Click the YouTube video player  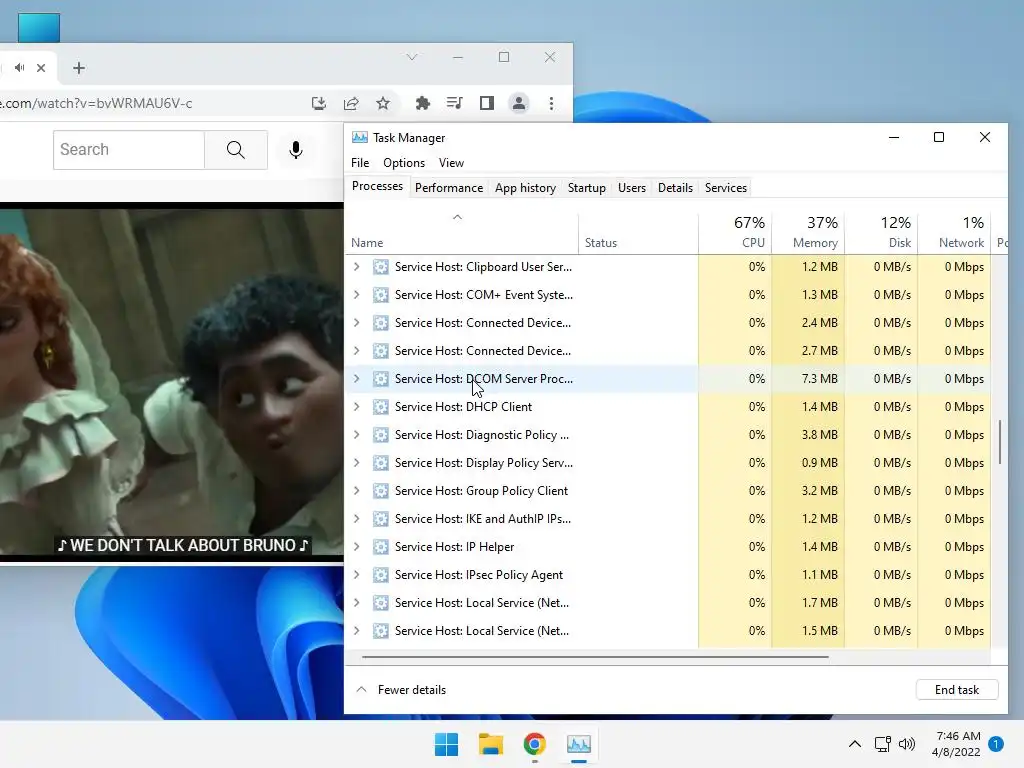pyautogui.click(x=172, y=381)
